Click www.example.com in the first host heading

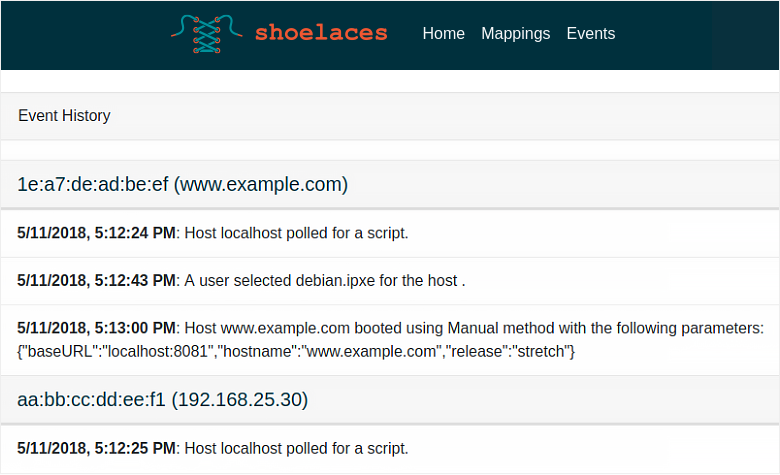pos(260,184)
